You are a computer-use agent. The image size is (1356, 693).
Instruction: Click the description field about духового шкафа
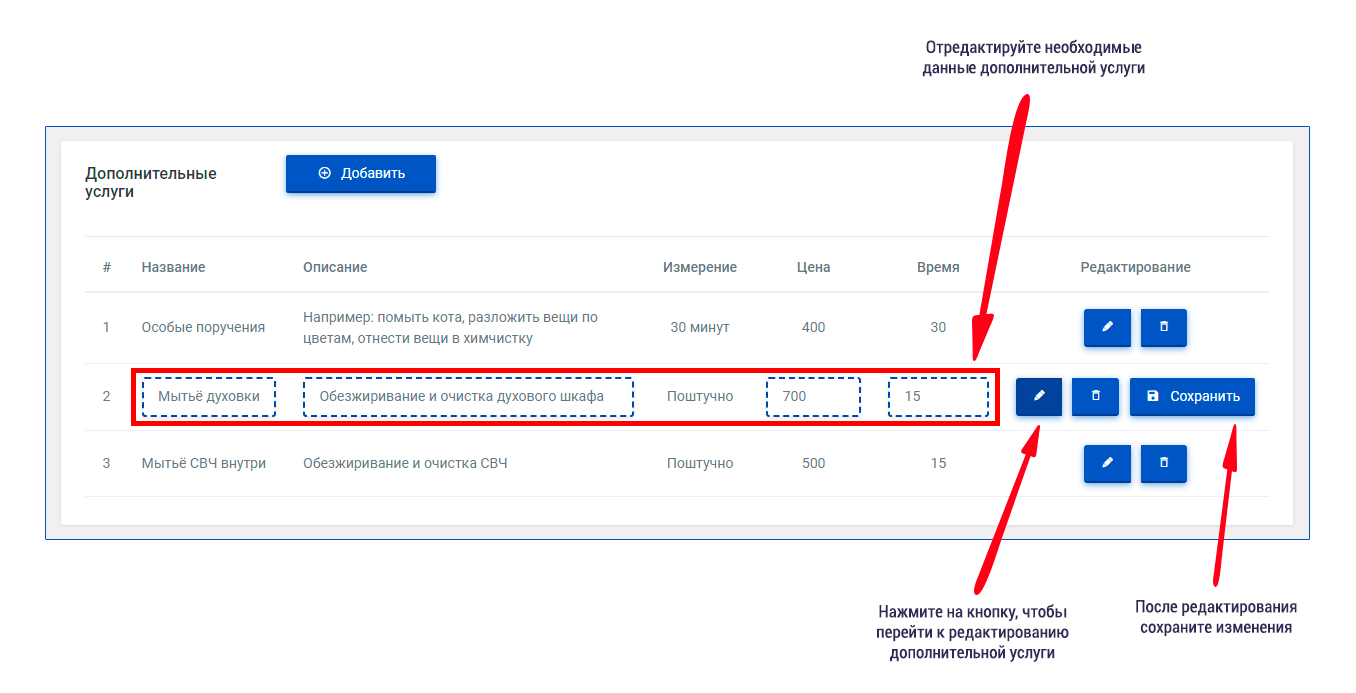click(468, 396)
